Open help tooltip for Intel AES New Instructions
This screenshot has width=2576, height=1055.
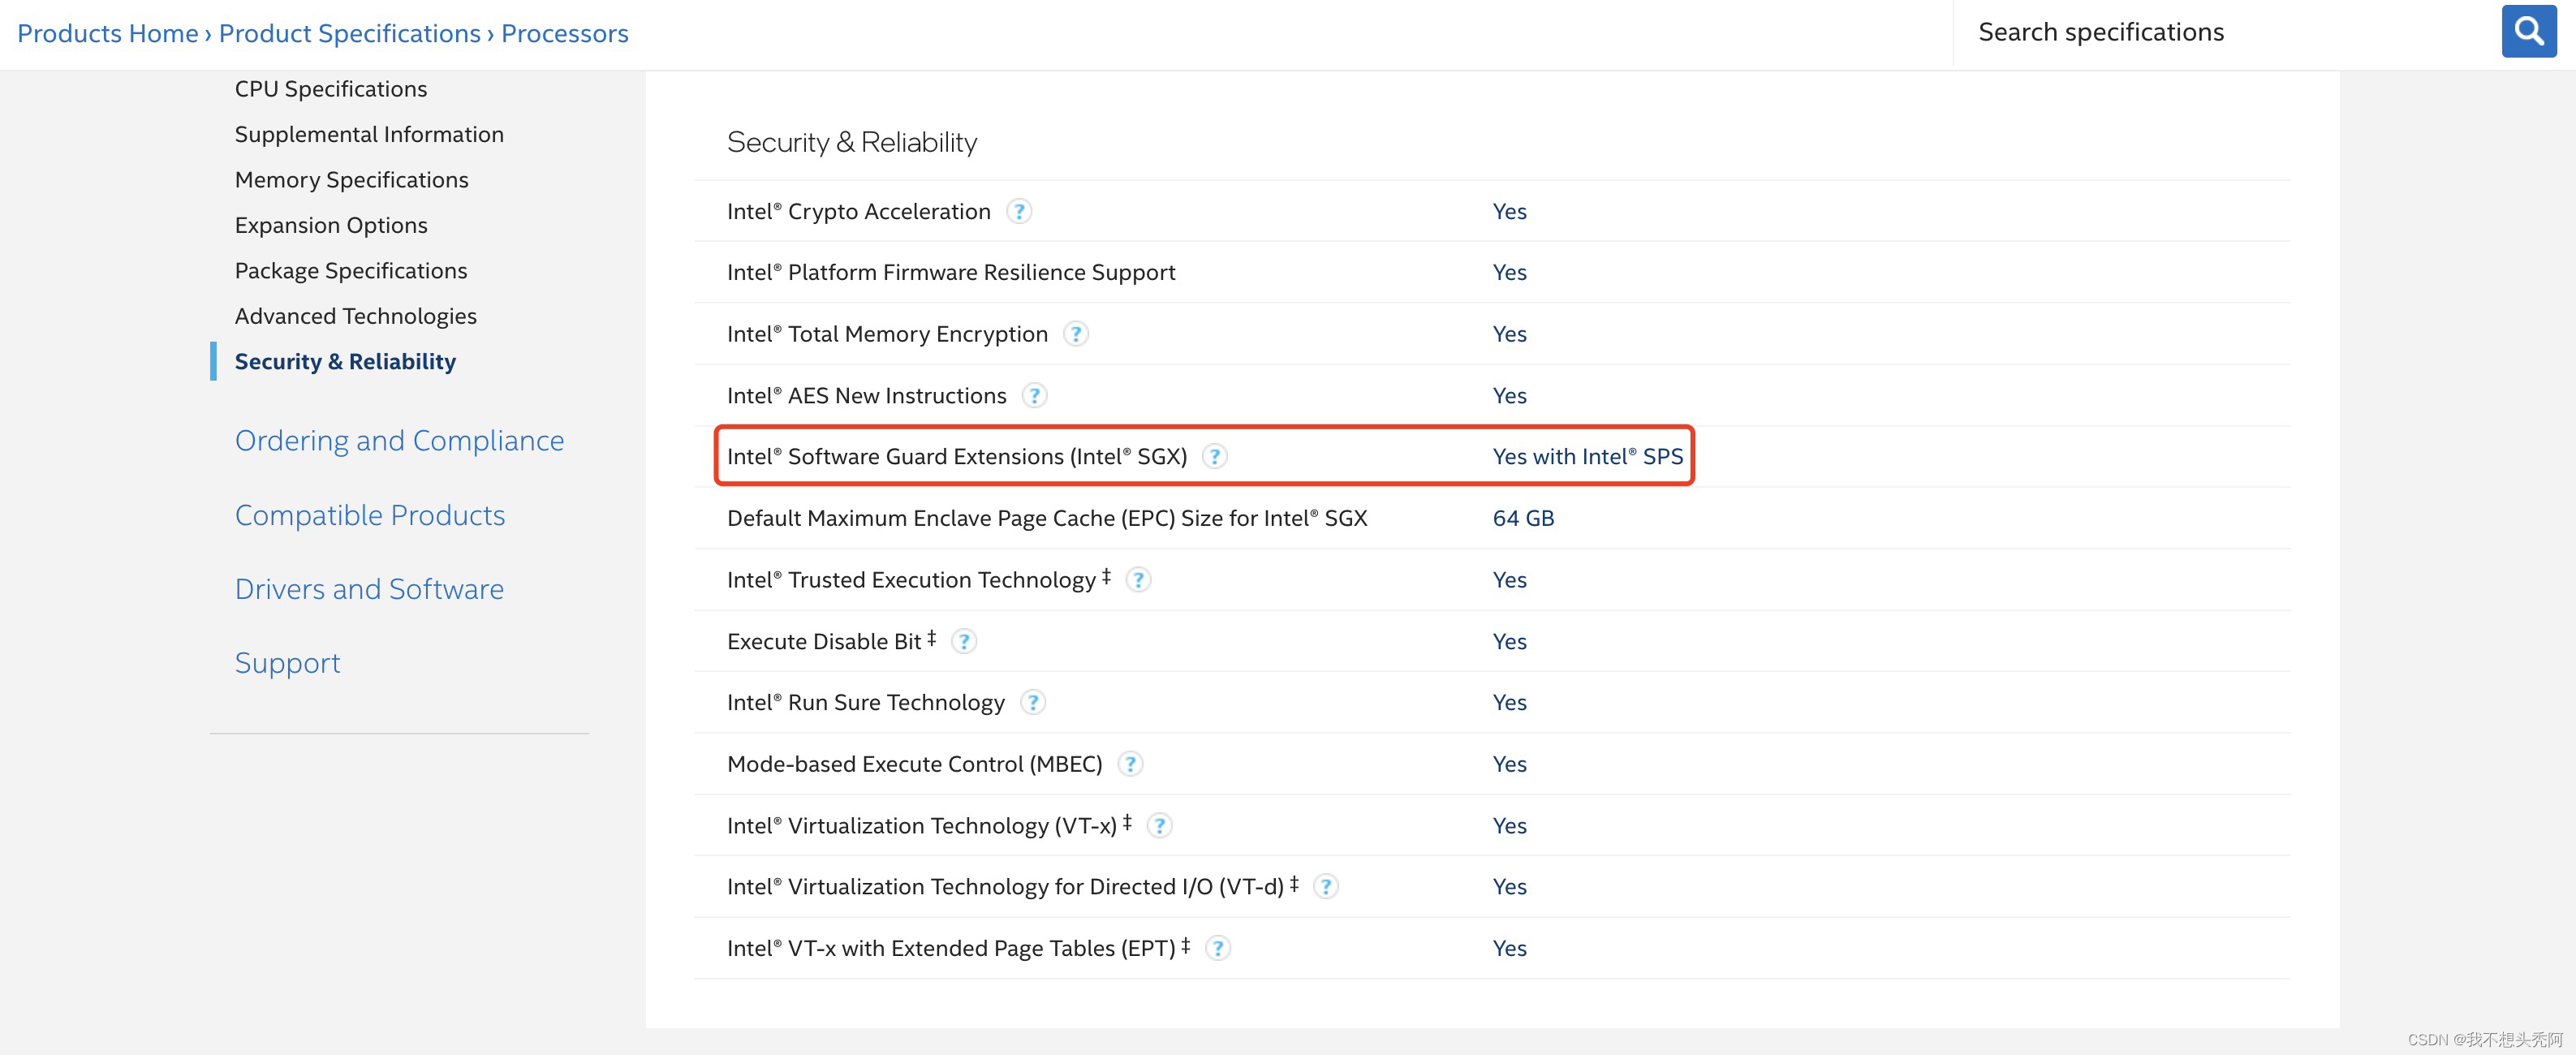[x=1035, y=395]
